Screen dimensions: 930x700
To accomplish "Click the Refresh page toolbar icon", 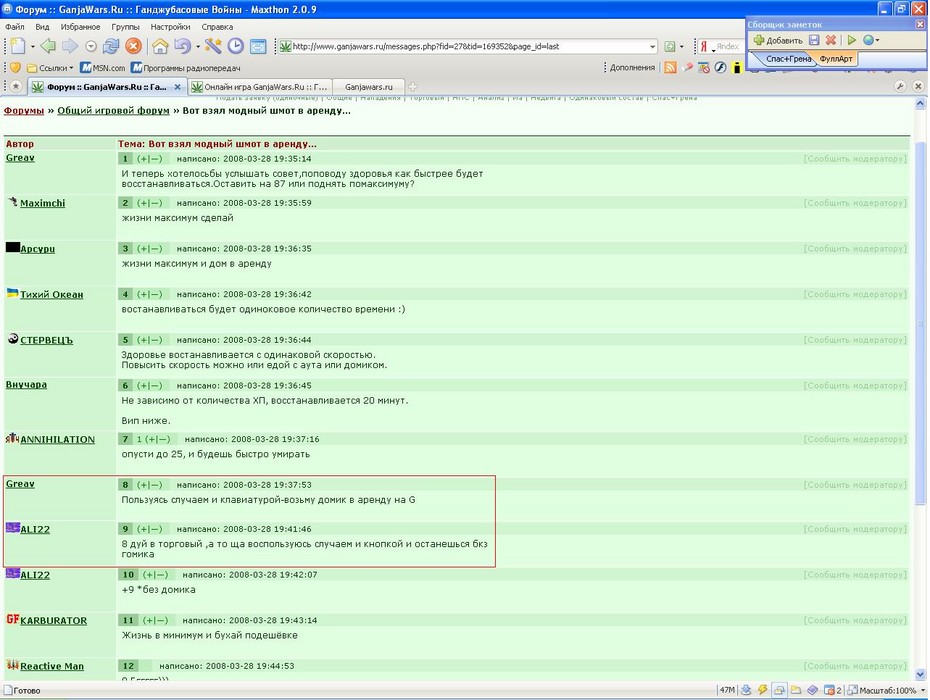I will click(111, 46).
